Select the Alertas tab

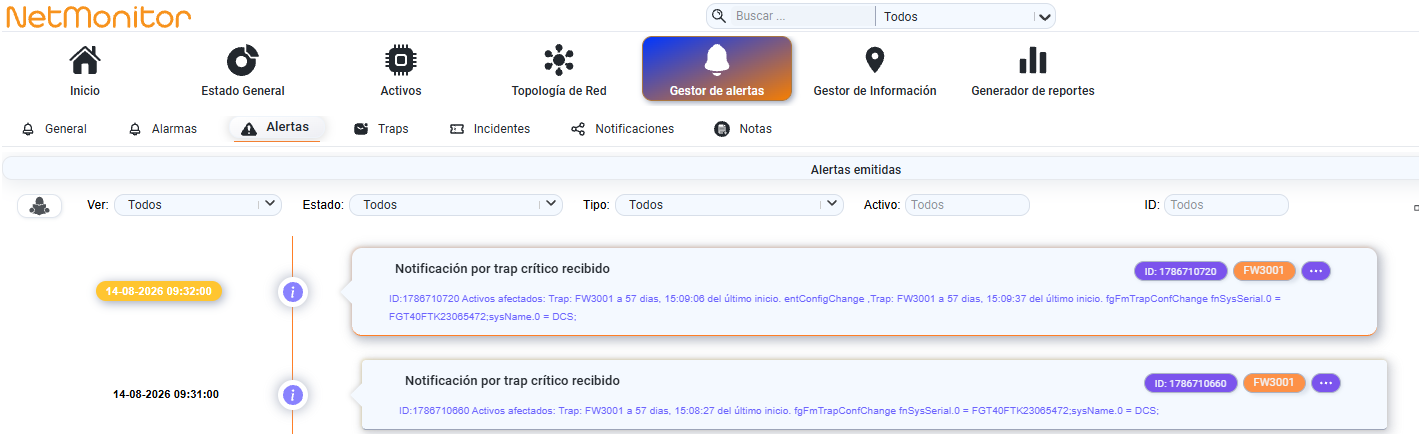tap(276, 128)
